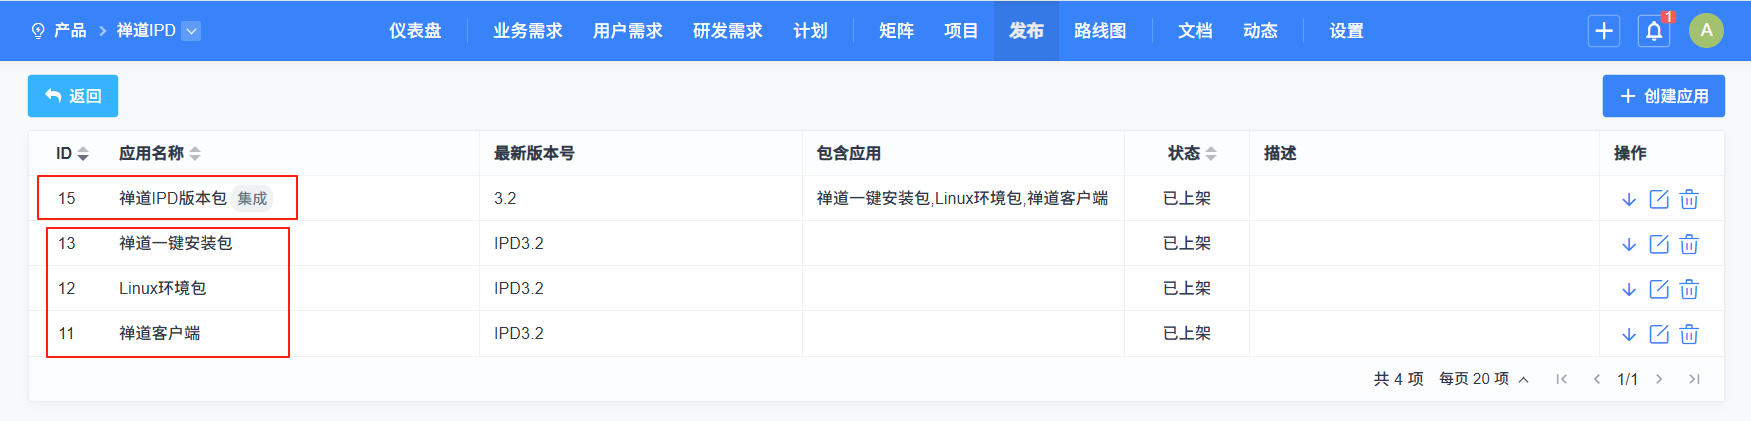1751x421 pixels.
Task: Open the 每页 20 项 page-size dropdown
Action: 1483,379
